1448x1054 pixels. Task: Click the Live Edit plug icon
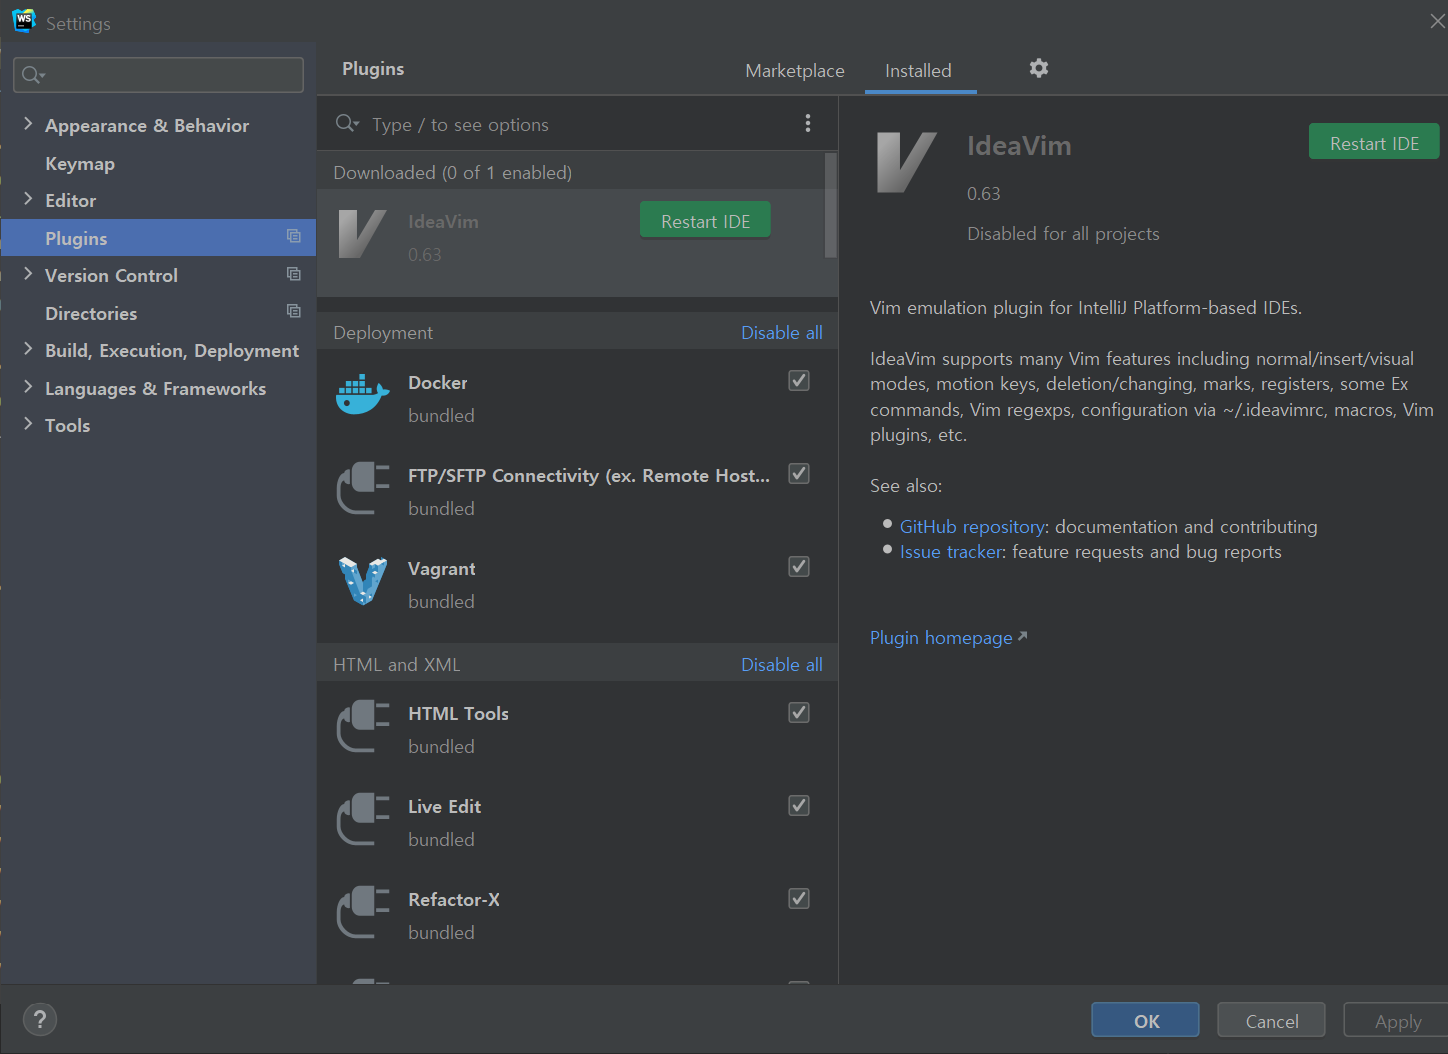(x=362, y=819)
